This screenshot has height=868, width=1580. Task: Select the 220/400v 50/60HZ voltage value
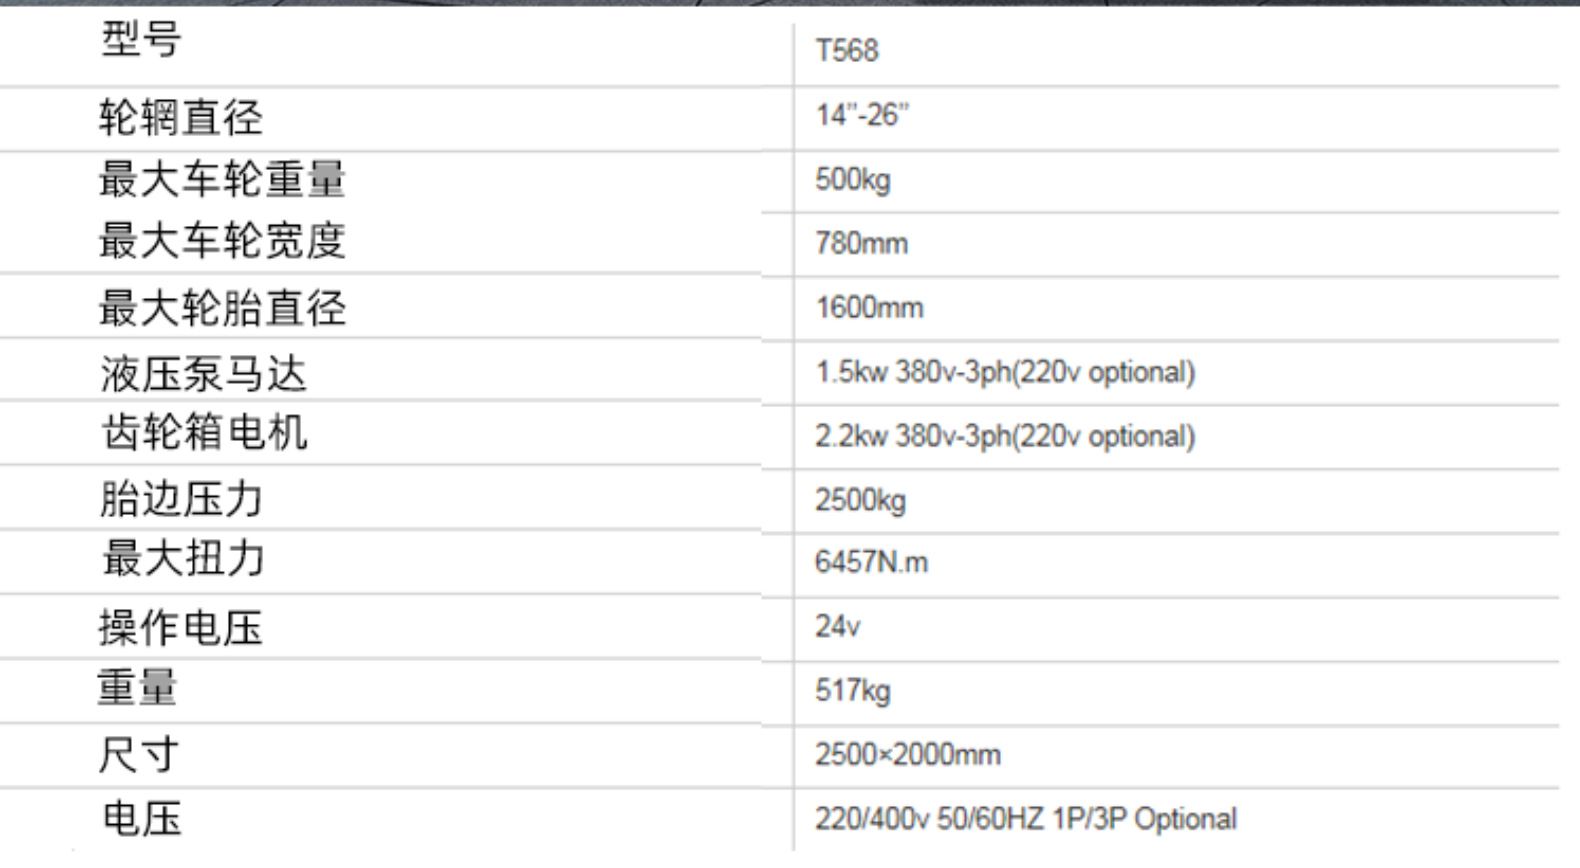[1025, 819]
